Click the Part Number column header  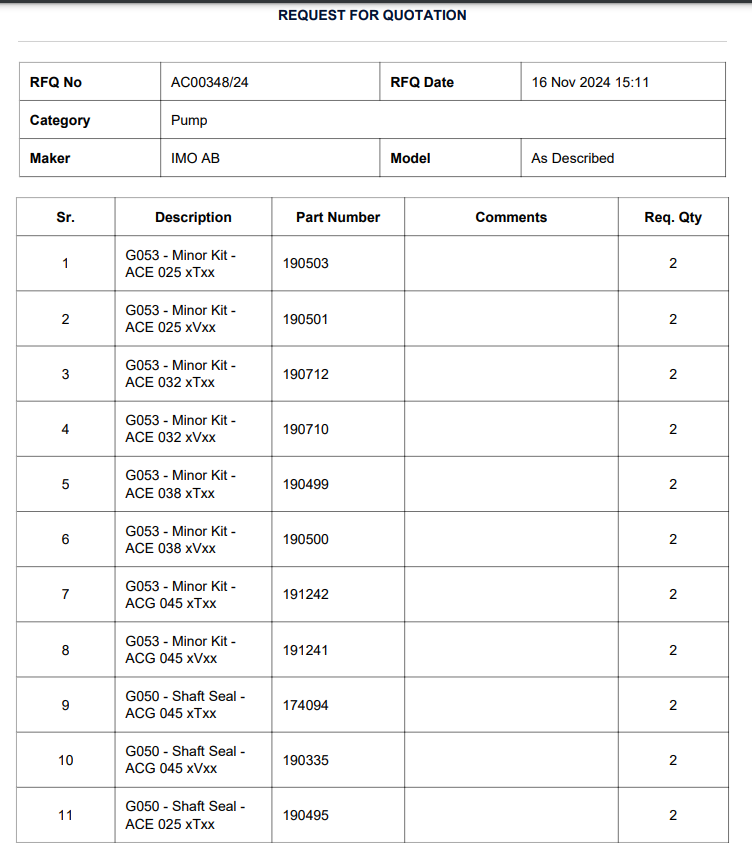point(338,217)
